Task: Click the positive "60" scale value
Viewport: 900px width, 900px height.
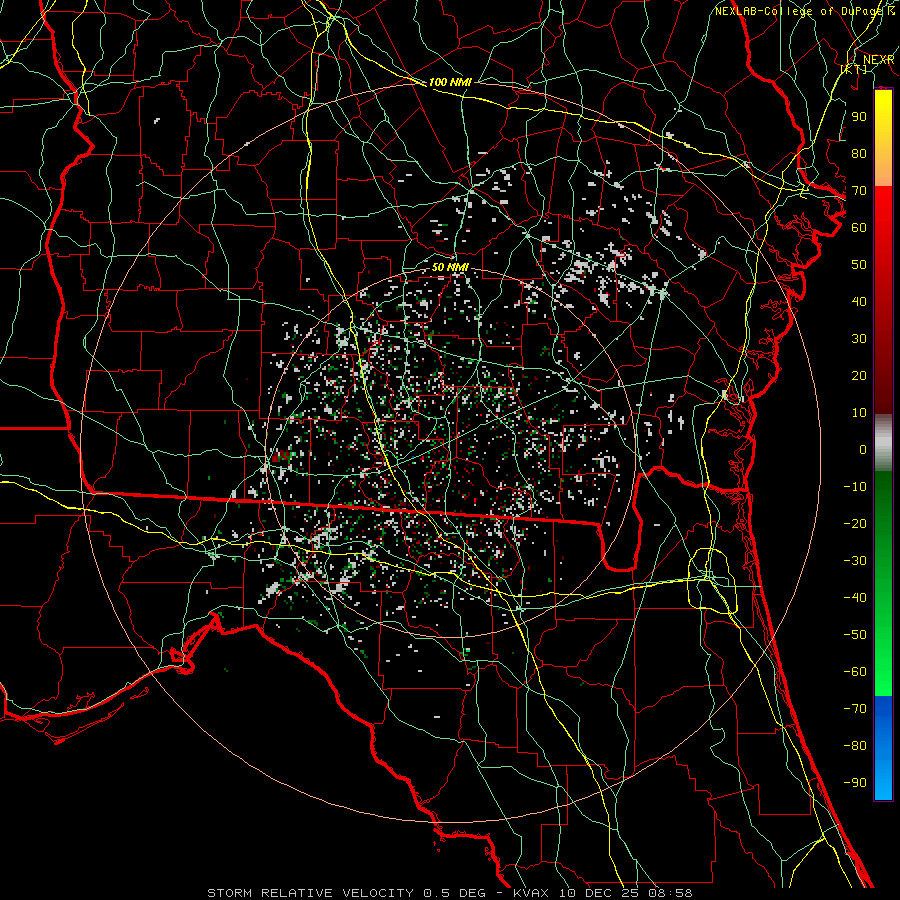Action: coord(859,227)
